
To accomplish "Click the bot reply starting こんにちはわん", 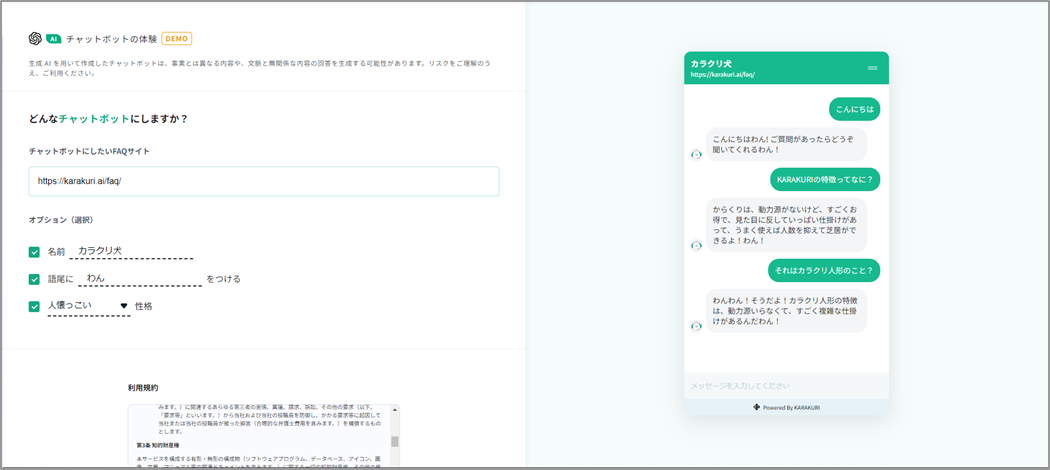I will (x=787, y=144).
